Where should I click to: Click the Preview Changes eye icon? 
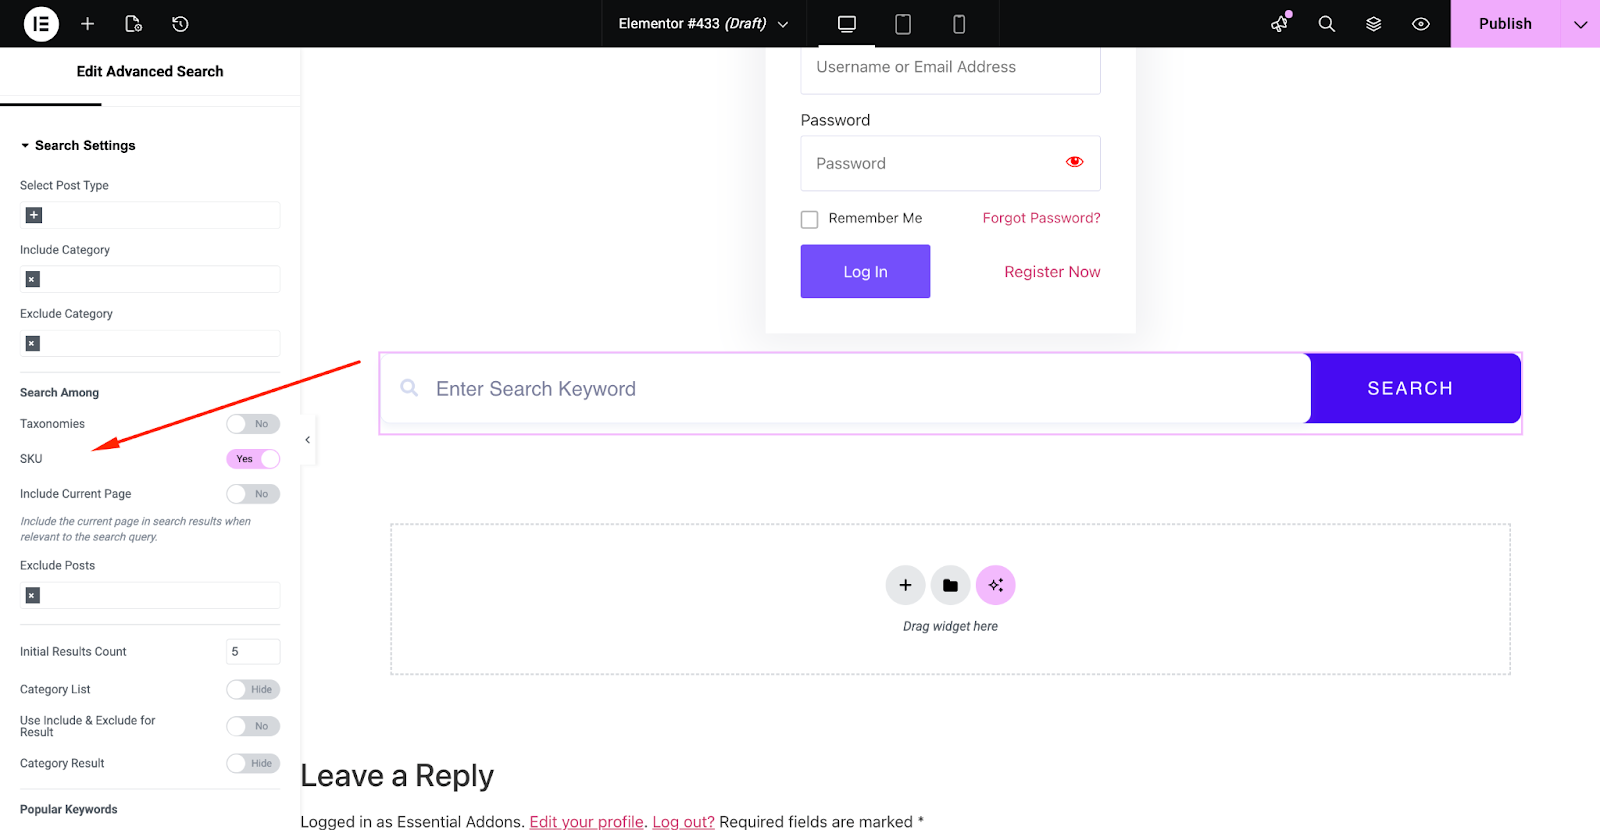(1421, 24)
